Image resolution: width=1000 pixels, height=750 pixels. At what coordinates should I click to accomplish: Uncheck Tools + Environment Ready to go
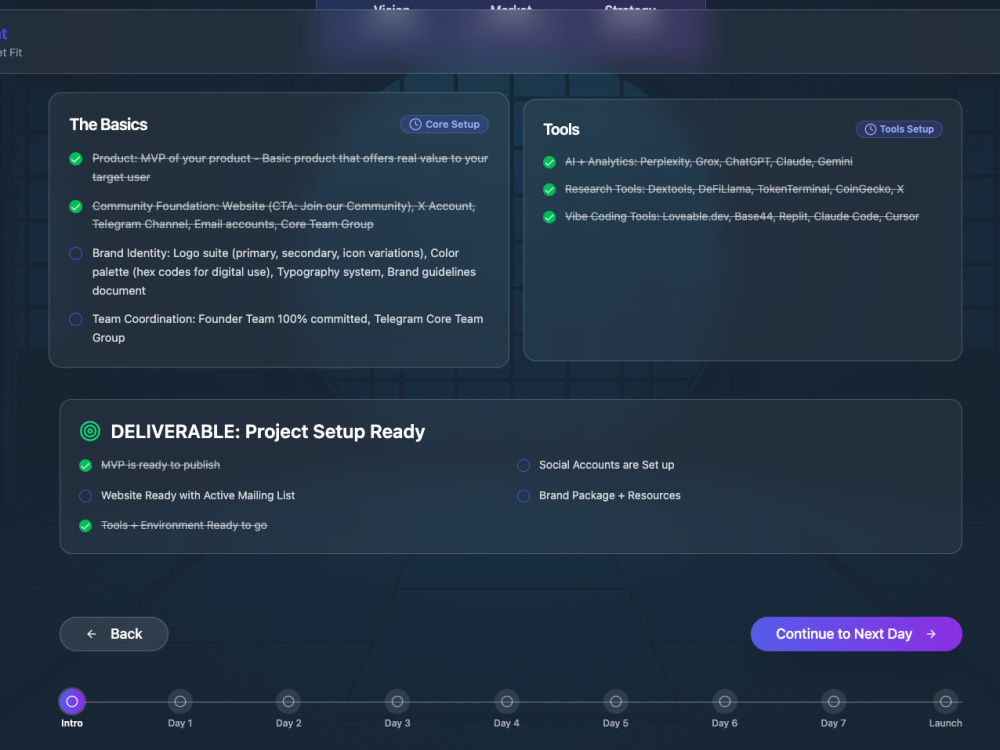click(x=85, y=526)
